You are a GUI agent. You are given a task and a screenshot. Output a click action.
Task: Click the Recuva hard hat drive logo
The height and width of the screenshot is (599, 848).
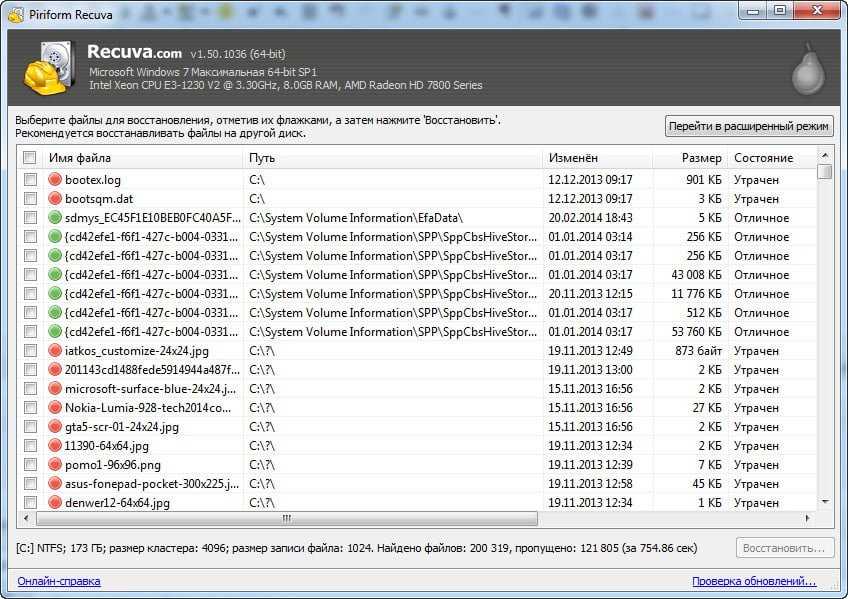(x=45, y=67)
